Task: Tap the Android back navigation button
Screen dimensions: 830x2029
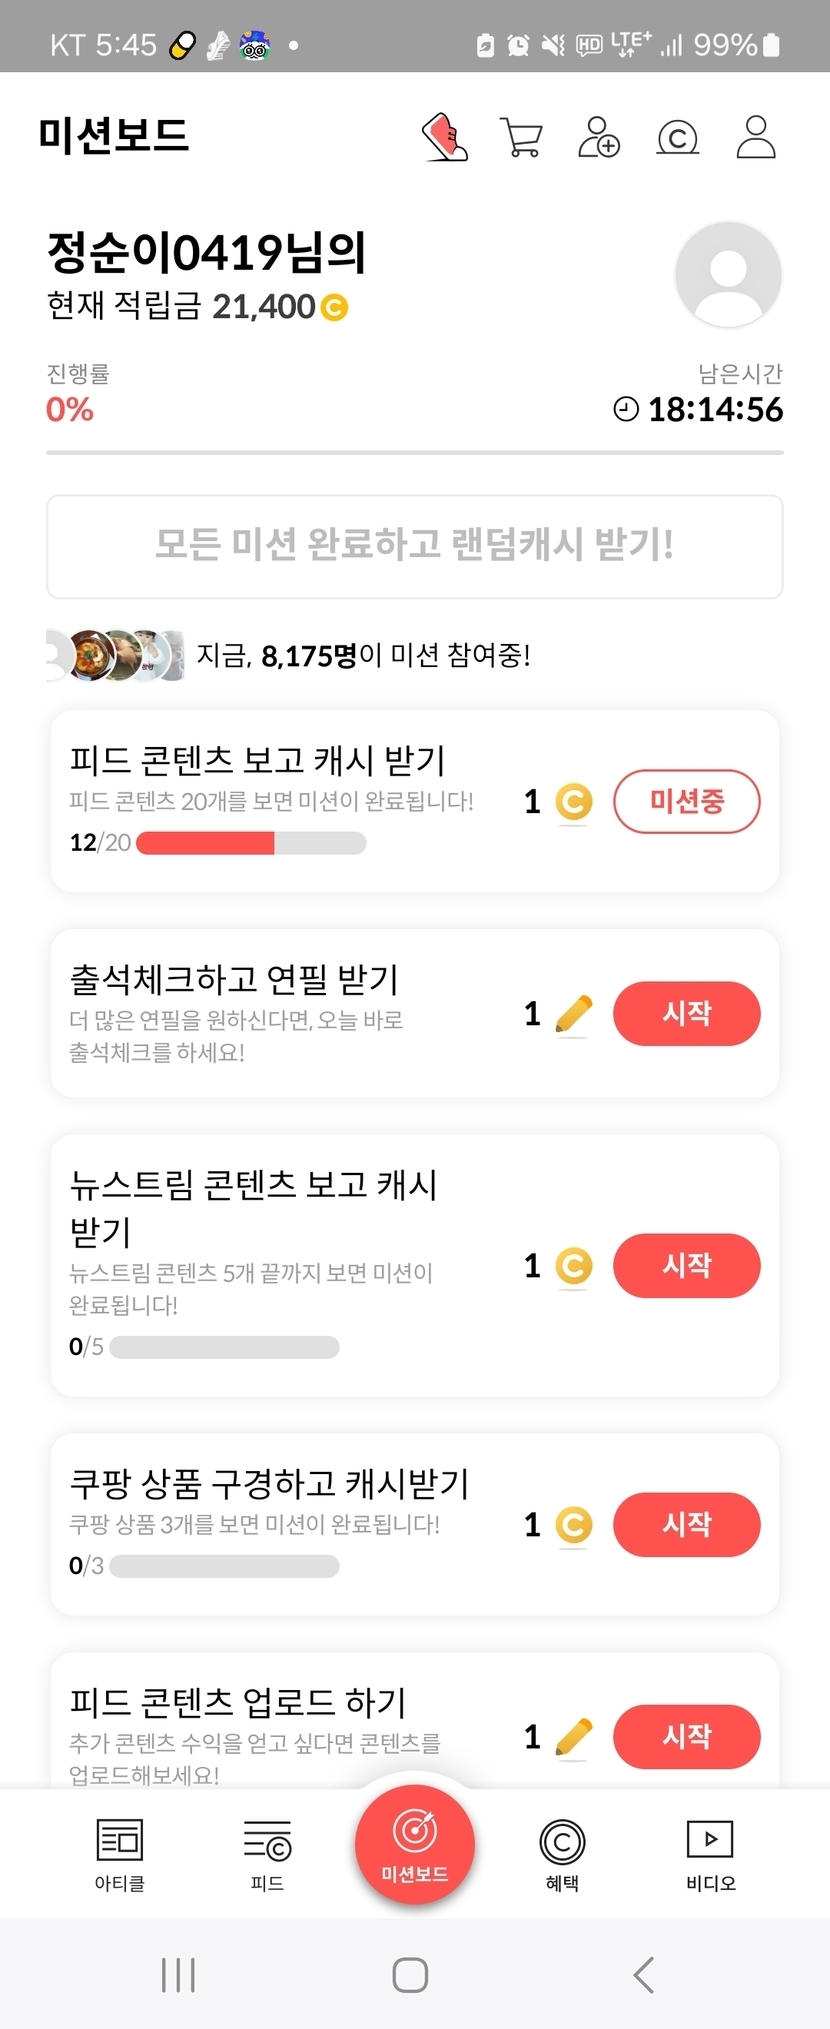Action: pos(644,1975)
